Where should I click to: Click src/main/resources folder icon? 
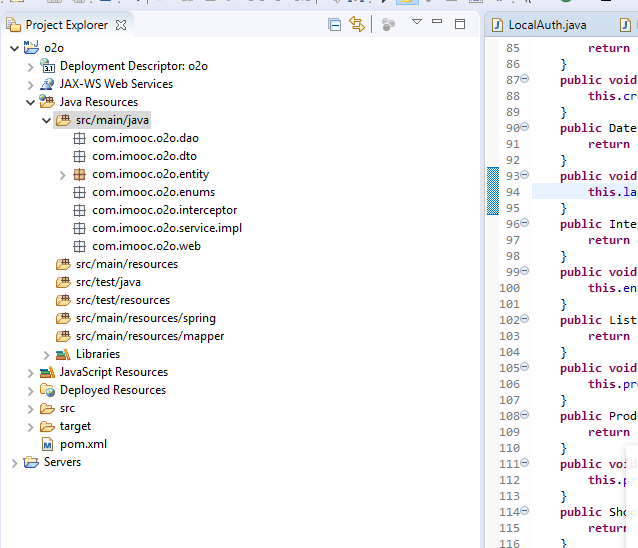(x=63, y=264)
